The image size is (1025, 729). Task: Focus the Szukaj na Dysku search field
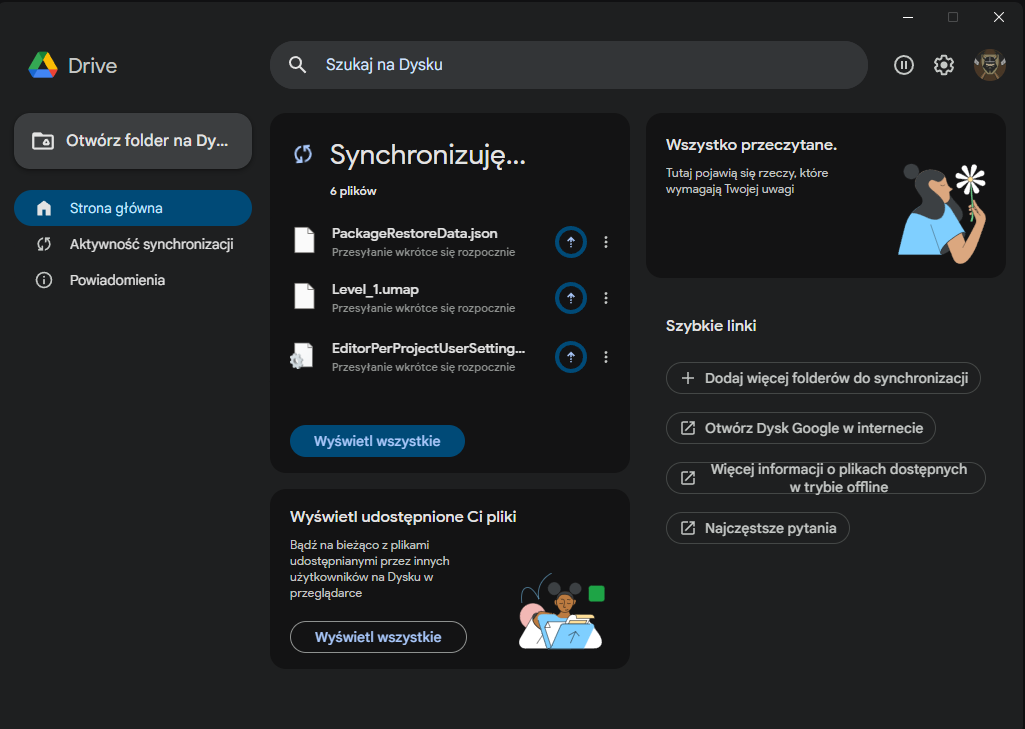pyautogui.click(x=580, y=65)
